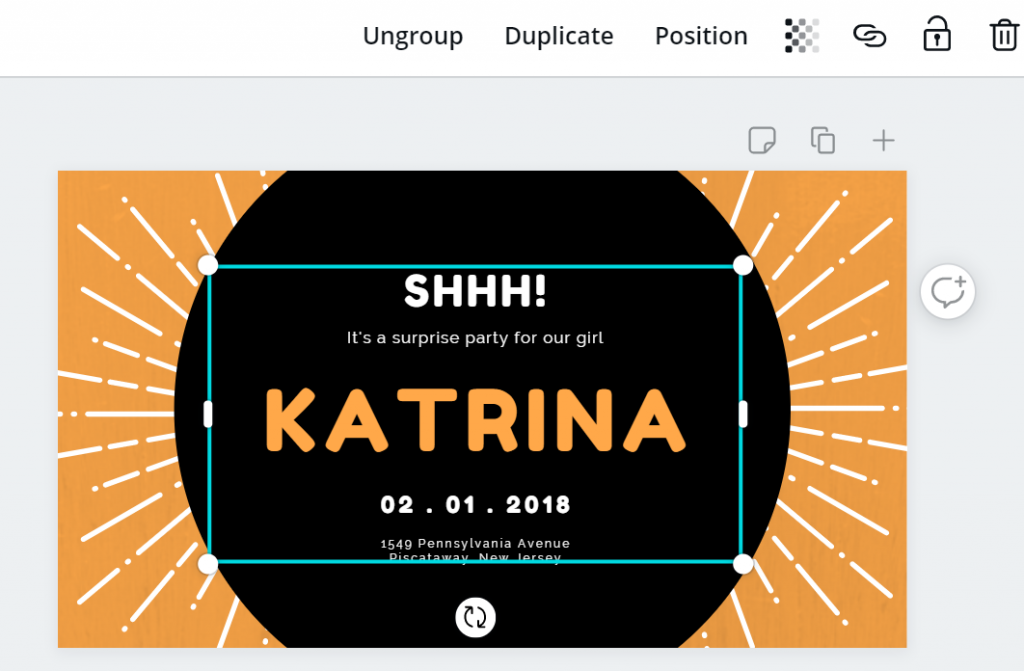Click the top-right corner resize handle
The image size is (1024, 671).
click(x=743, y=265)
